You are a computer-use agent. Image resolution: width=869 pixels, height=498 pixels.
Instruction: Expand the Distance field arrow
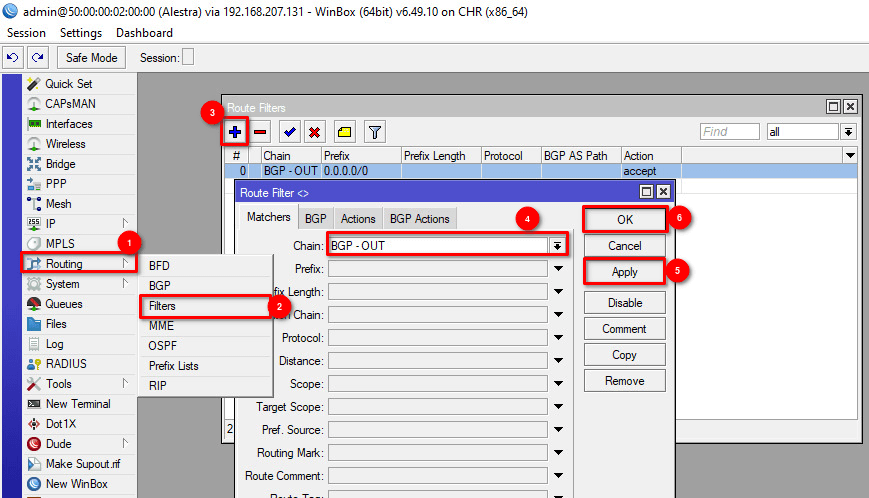(x=557, y=361)
